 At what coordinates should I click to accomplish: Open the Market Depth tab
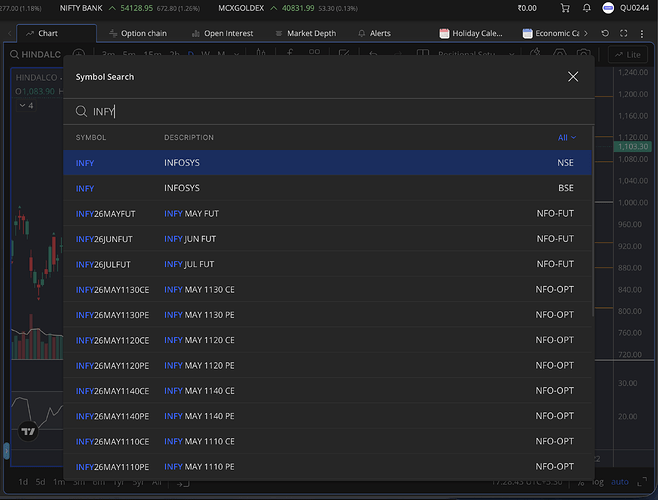(x=306, y=33)
